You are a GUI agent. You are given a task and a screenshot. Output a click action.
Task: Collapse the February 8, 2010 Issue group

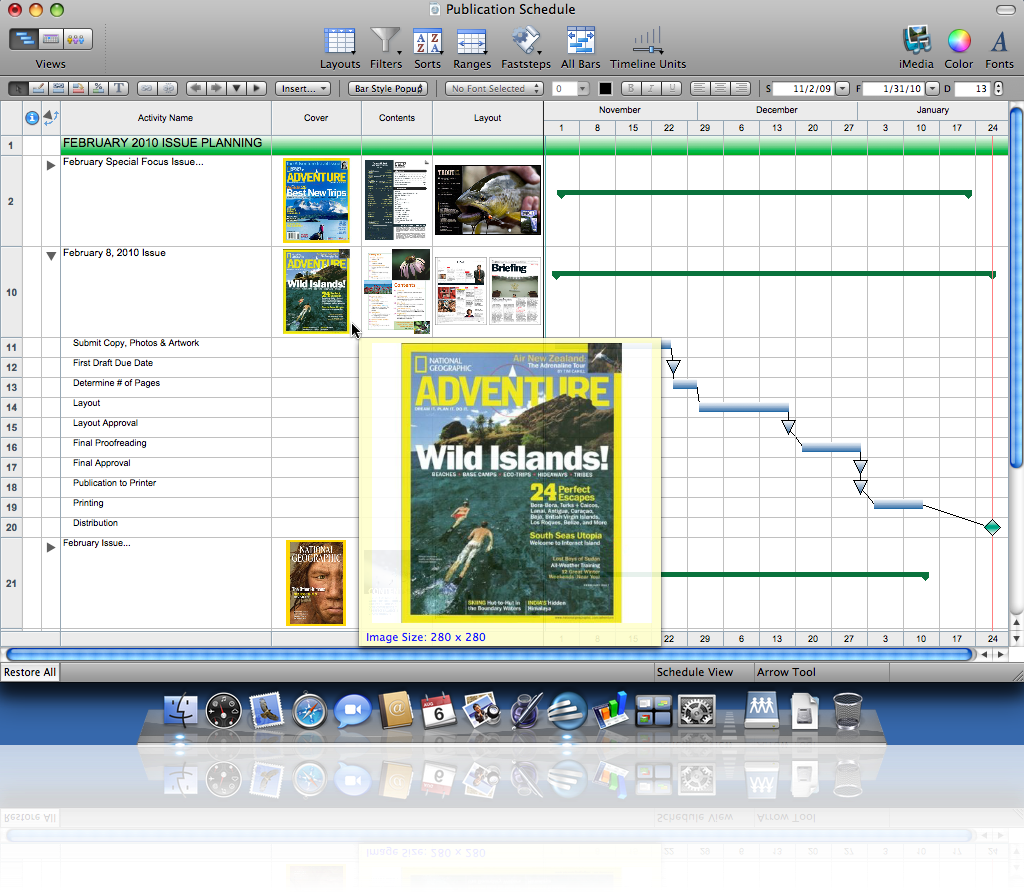point(51,256)
